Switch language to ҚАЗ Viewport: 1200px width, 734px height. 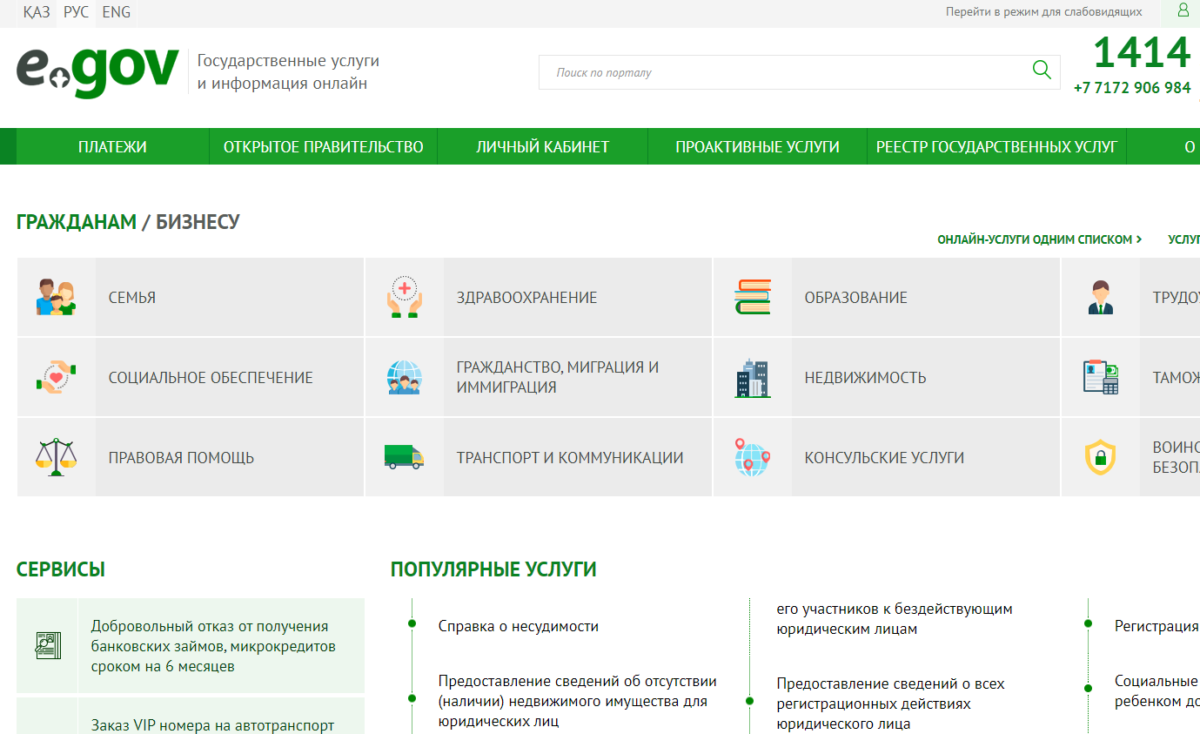[x=37, y=13]
